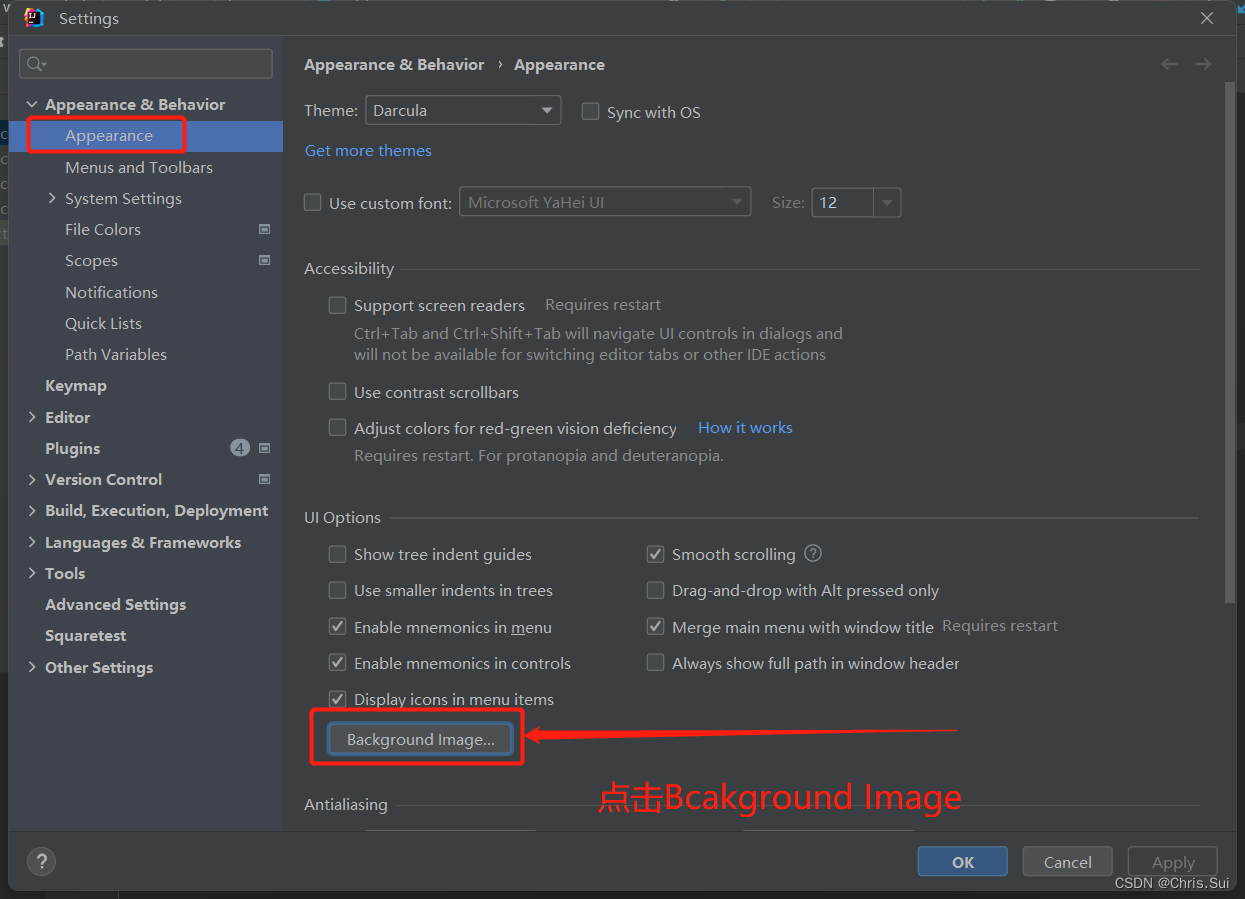The width and height of the screenshot is (1245, 899).
Task: Open the font Size dropdown arrow
Action: pyautogui.click(x=887, y=202)
